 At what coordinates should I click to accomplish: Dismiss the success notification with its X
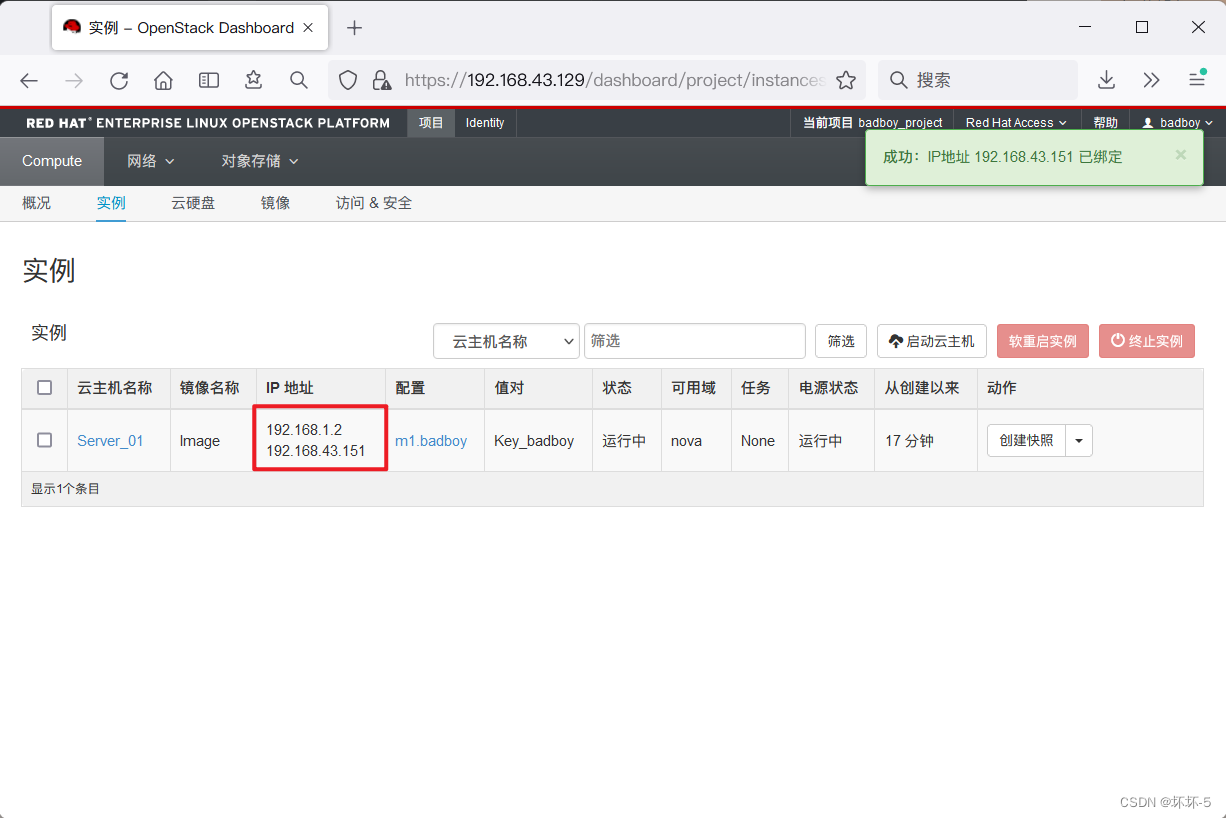[x=1181, y=155]
